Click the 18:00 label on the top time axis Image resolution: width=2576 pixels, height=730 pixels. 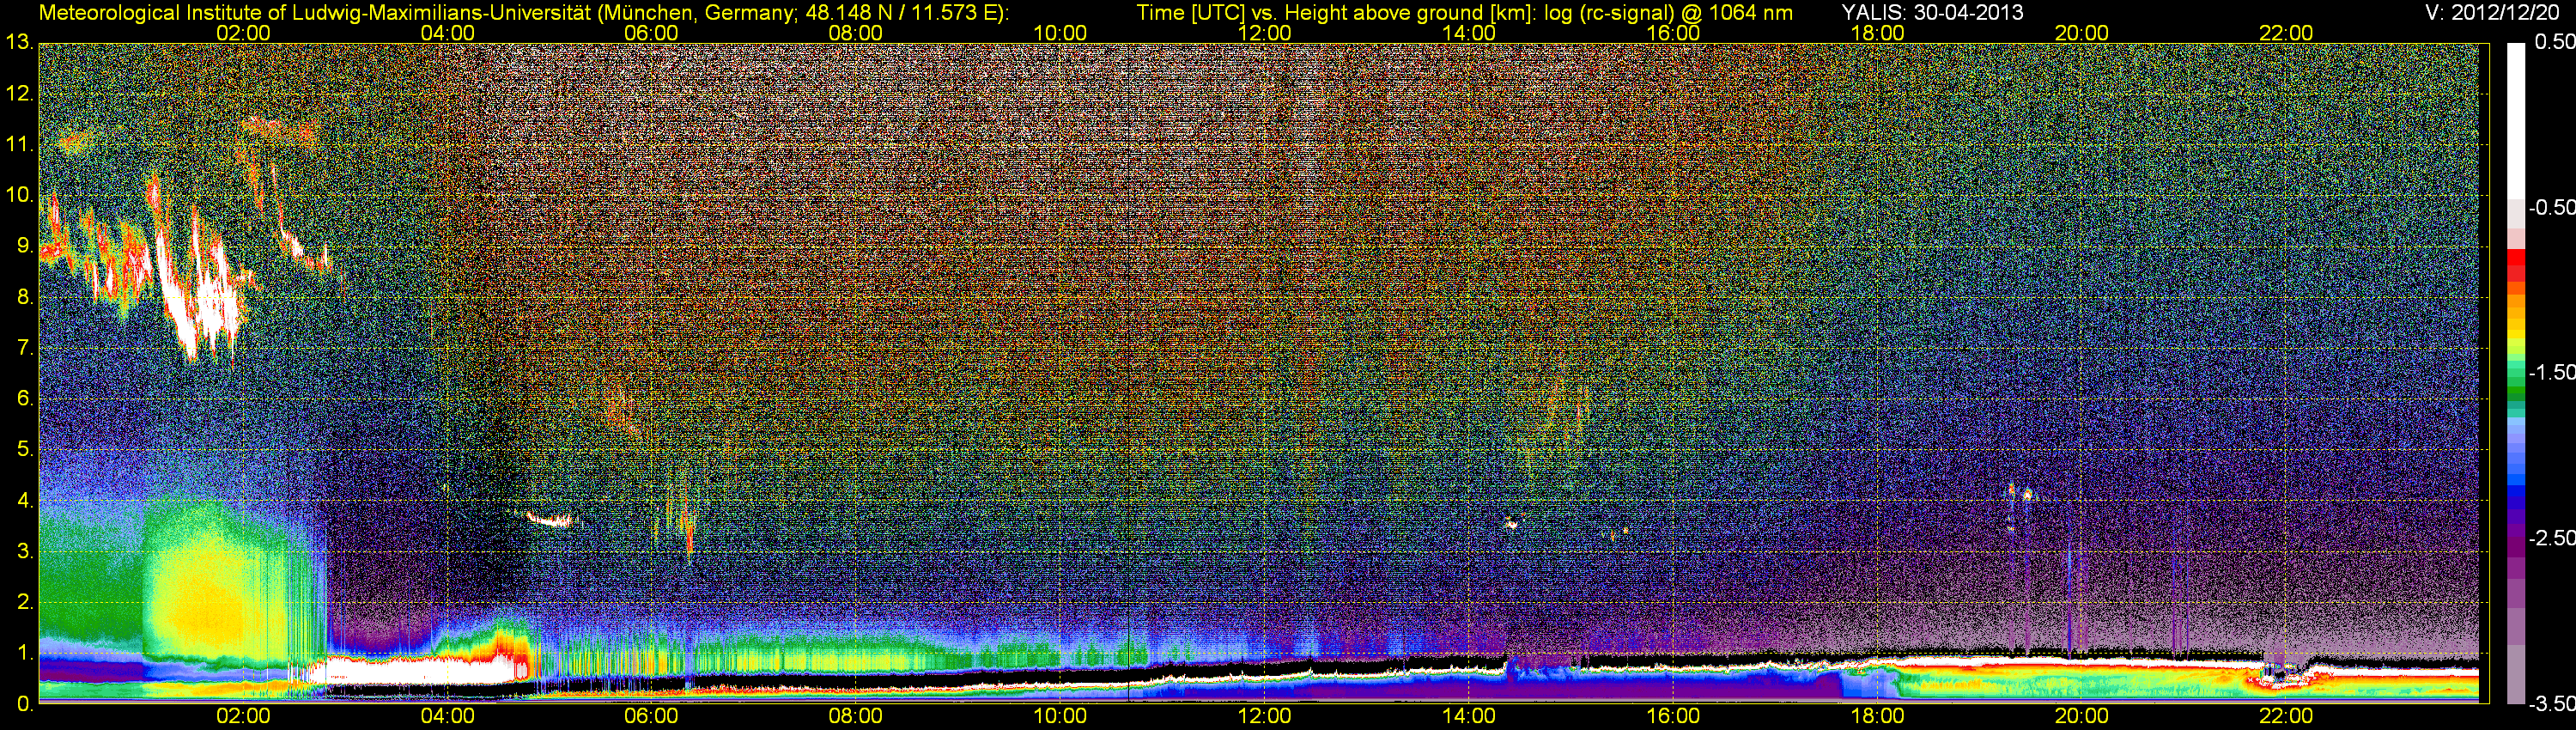click(x=1877, y=33)
